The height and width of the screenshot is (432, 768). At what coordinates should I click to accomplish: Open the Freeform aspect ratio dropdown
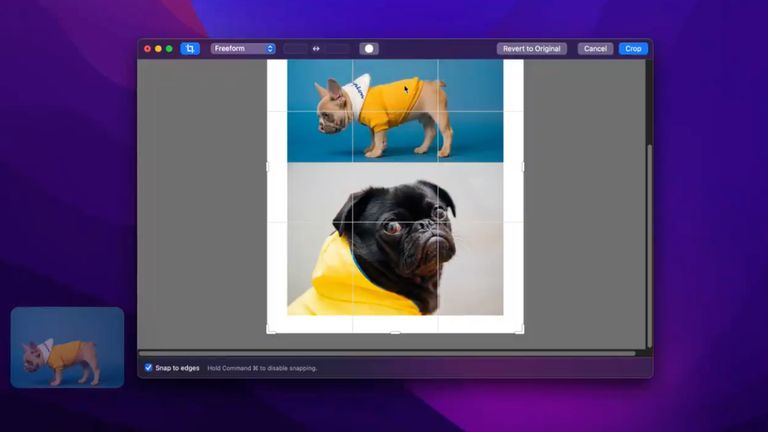(x=243, y=48)
